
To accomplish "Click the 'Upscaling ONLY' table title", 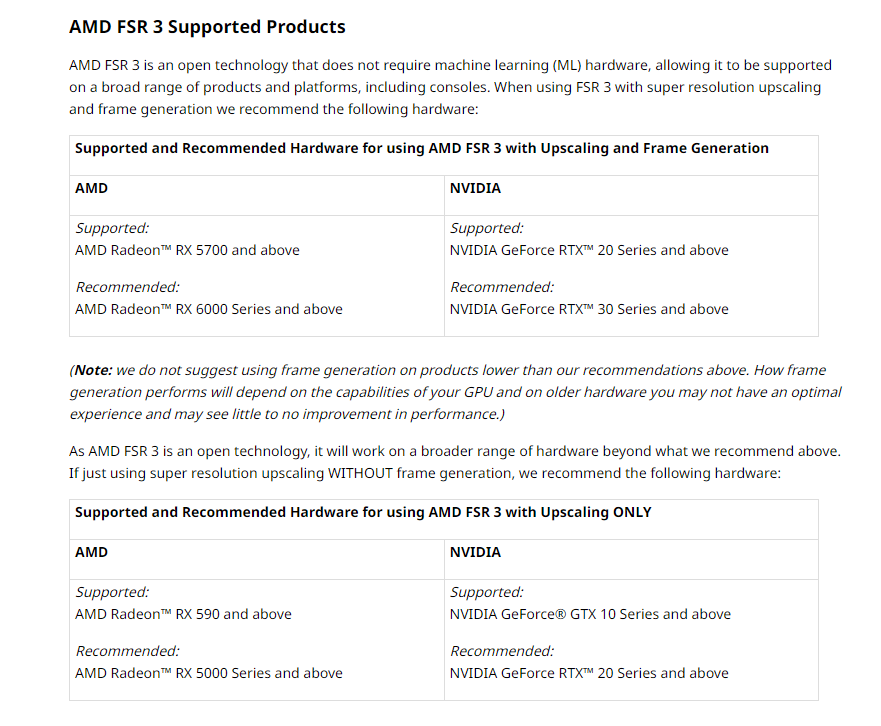I will click(x=362, y=512).
